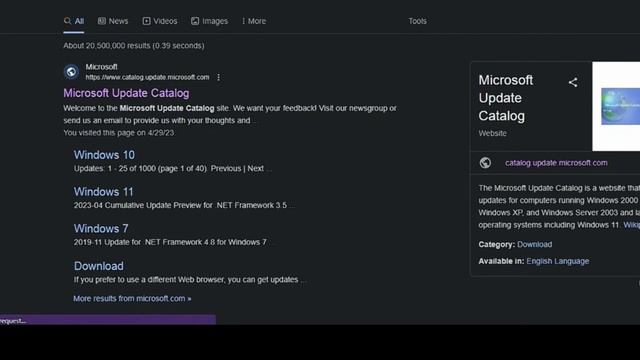Open the Microsoft Update Catalog result title
Image resolution: width=640 pixels, height=360 pixels.
[x=126, y=93]
